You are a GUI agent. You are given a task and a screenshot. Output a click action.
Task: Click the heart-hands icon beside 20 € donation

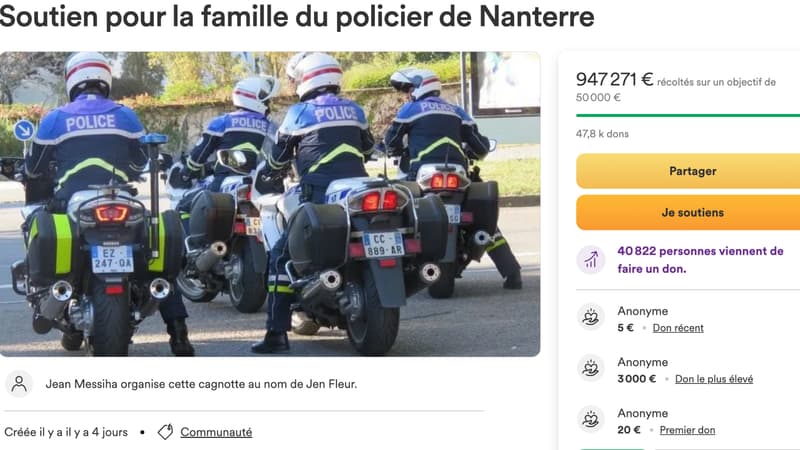click(591, 419)
